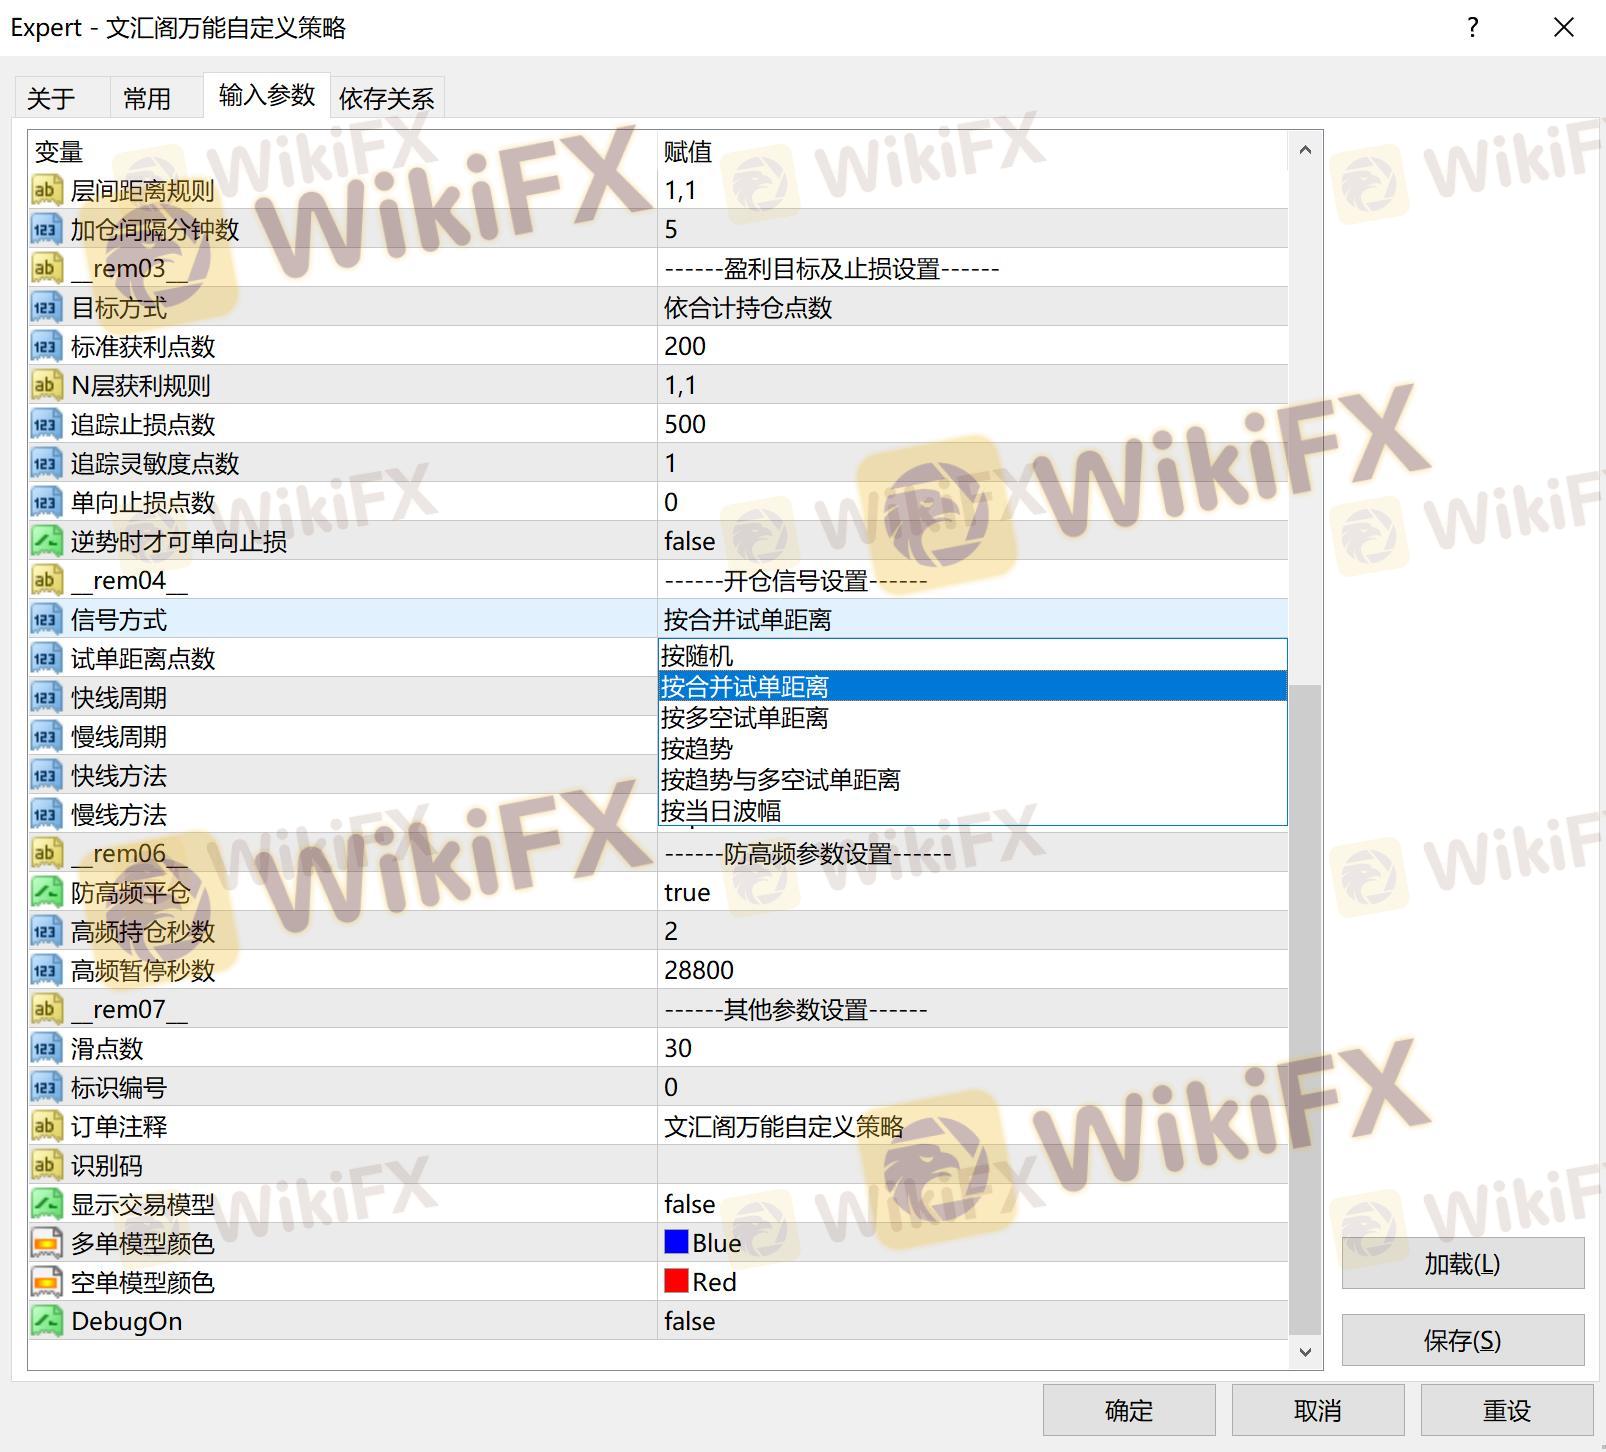This screenshot has width=1606, height=1452.
Task: Click the Blue color swatch for 多单模型颜色
Action: coord(676,1242)
